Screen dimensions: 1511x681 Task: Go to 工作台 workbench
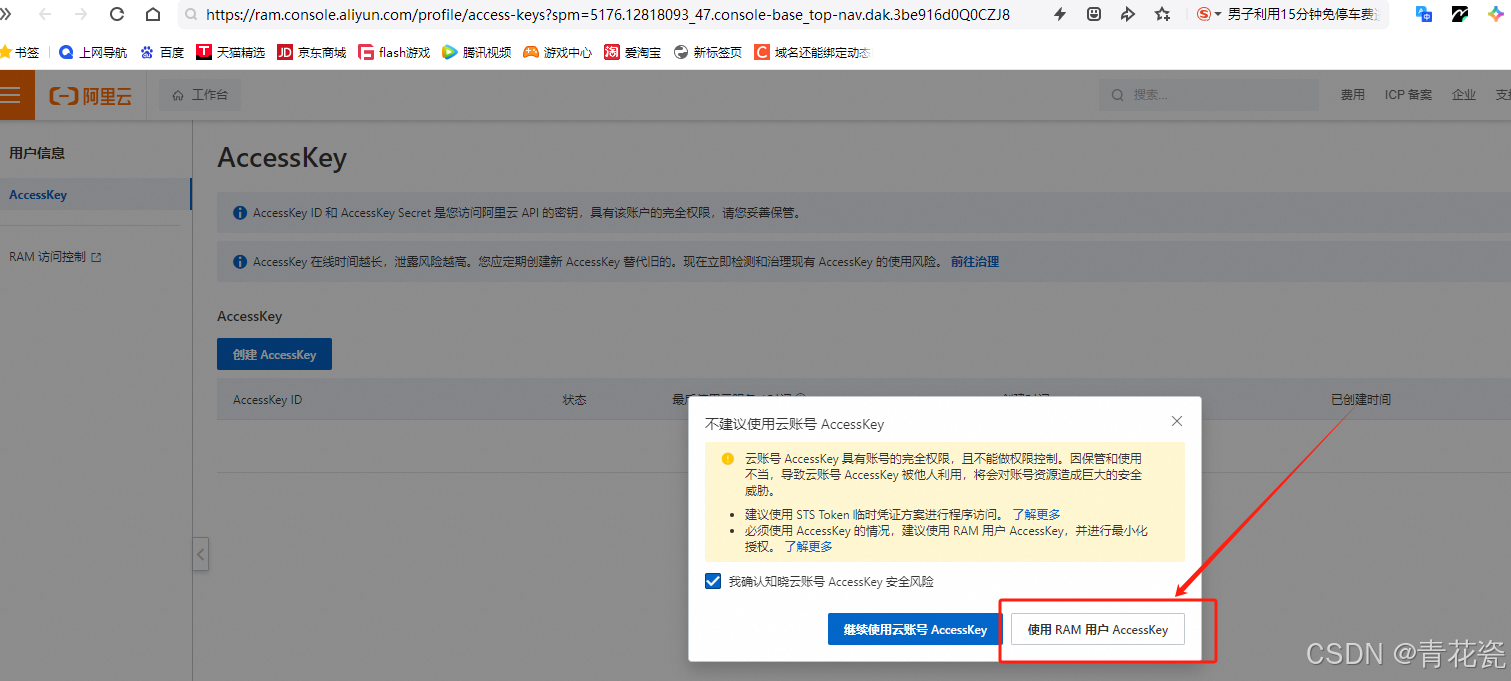coord(200,95)
